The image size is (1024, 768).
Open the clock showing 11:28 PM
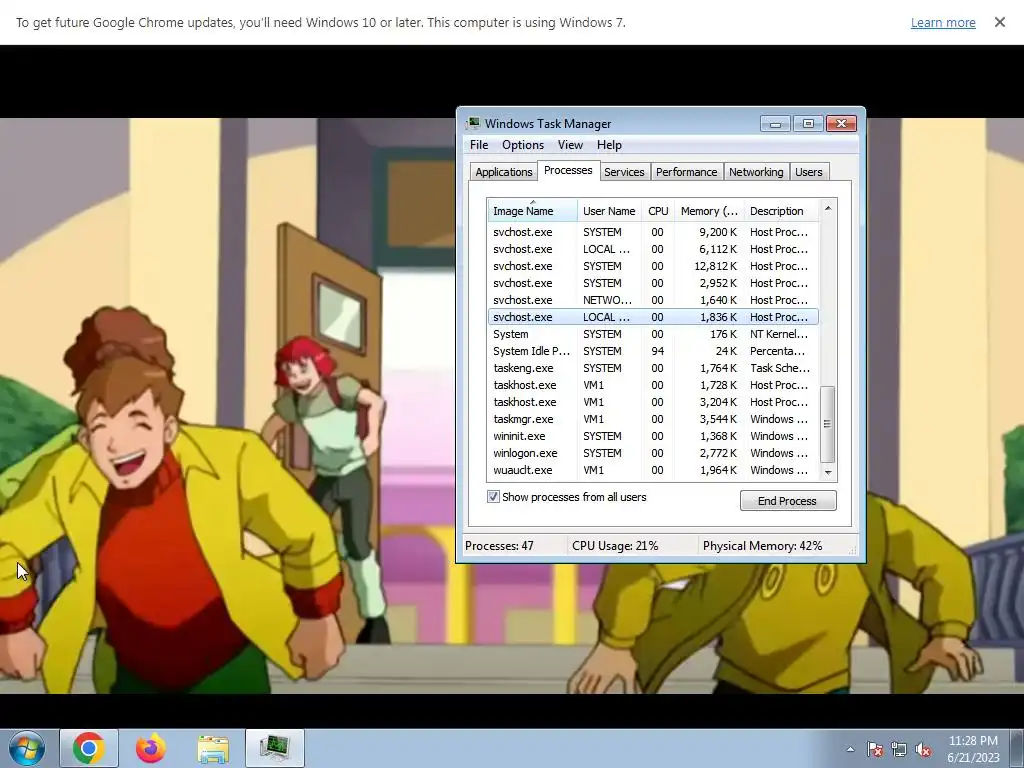pos(973,749)
